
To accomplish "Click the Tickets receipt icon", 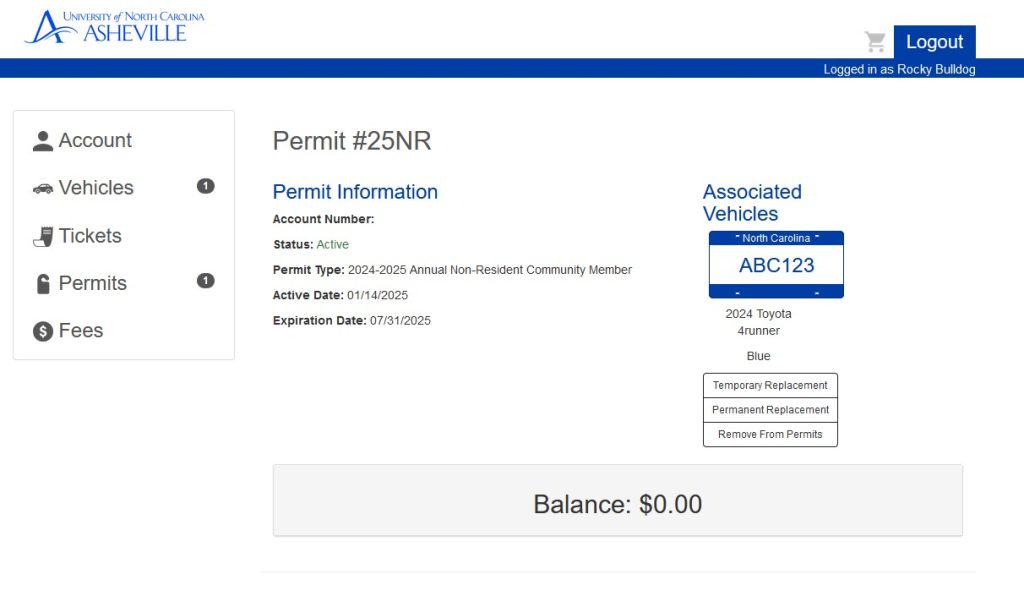I will pos(42,236).
